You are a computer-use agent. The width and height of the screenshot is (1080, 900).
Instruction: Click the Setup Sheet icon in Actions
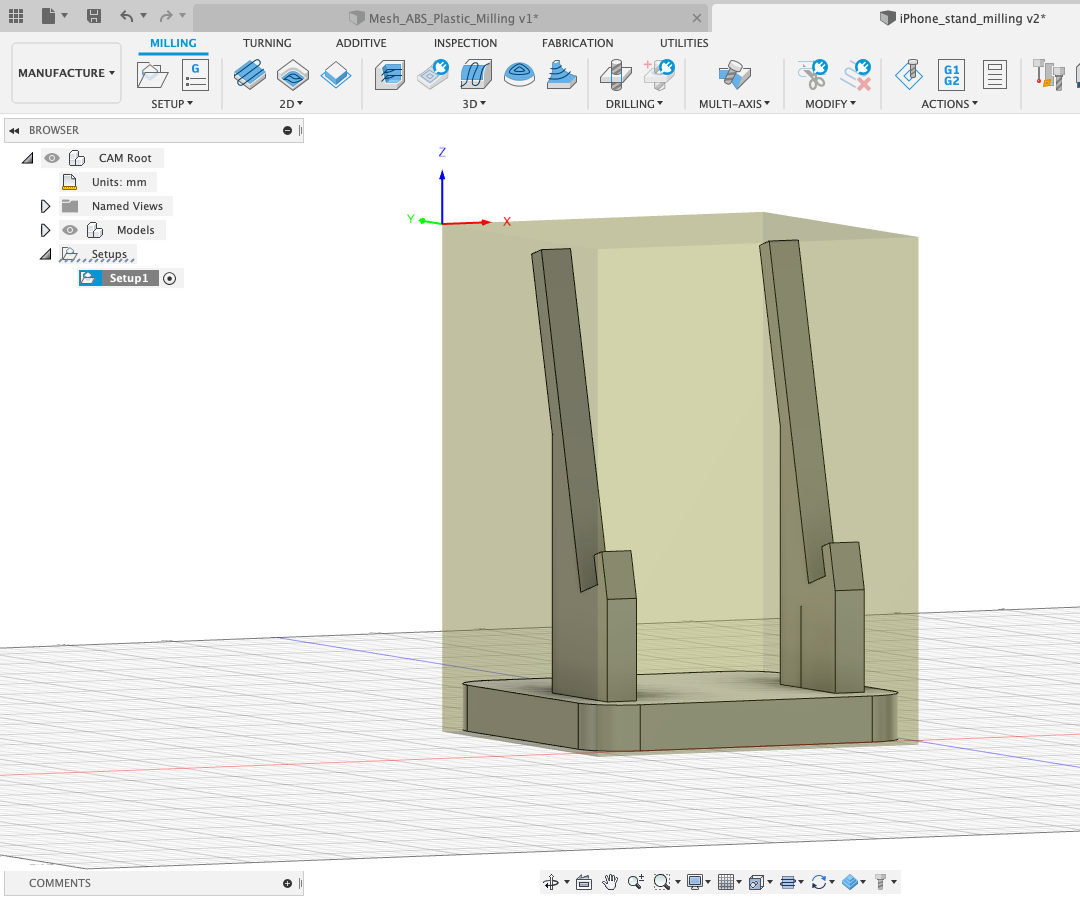click(994, 75)
